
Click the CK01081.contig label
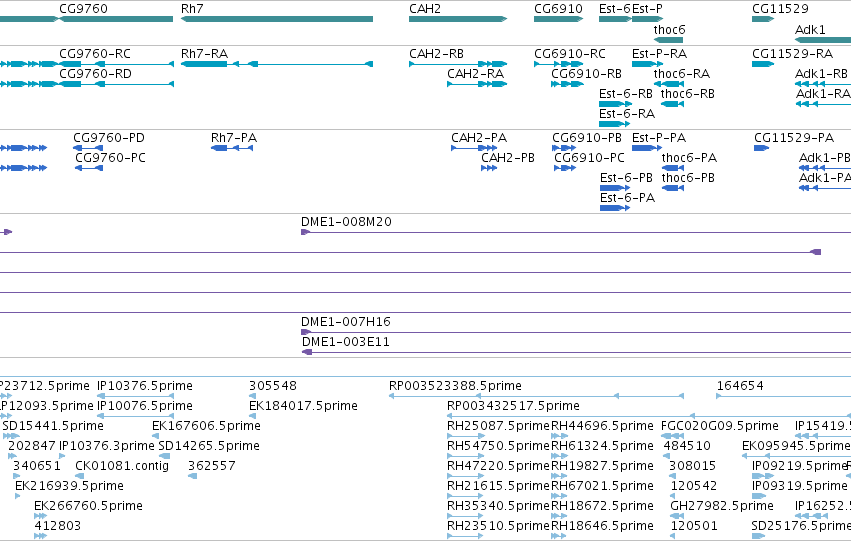[x=122, y=466]
